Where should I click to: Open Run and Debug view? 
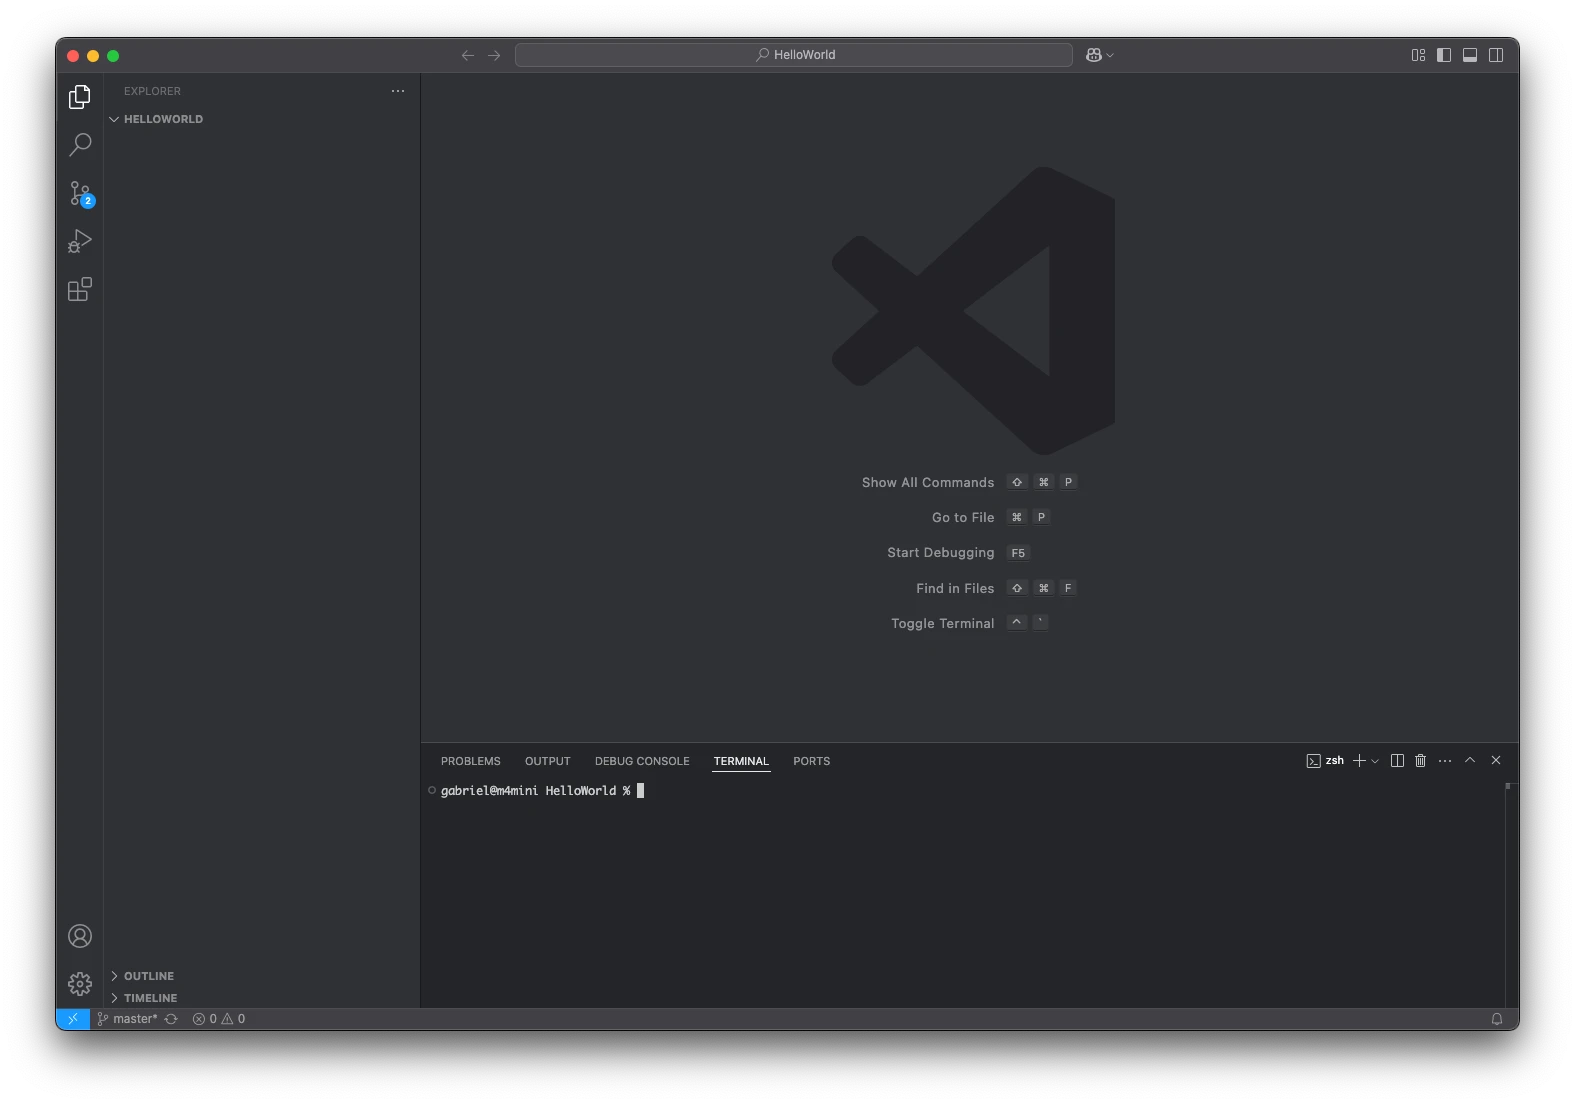pos(80,241)
